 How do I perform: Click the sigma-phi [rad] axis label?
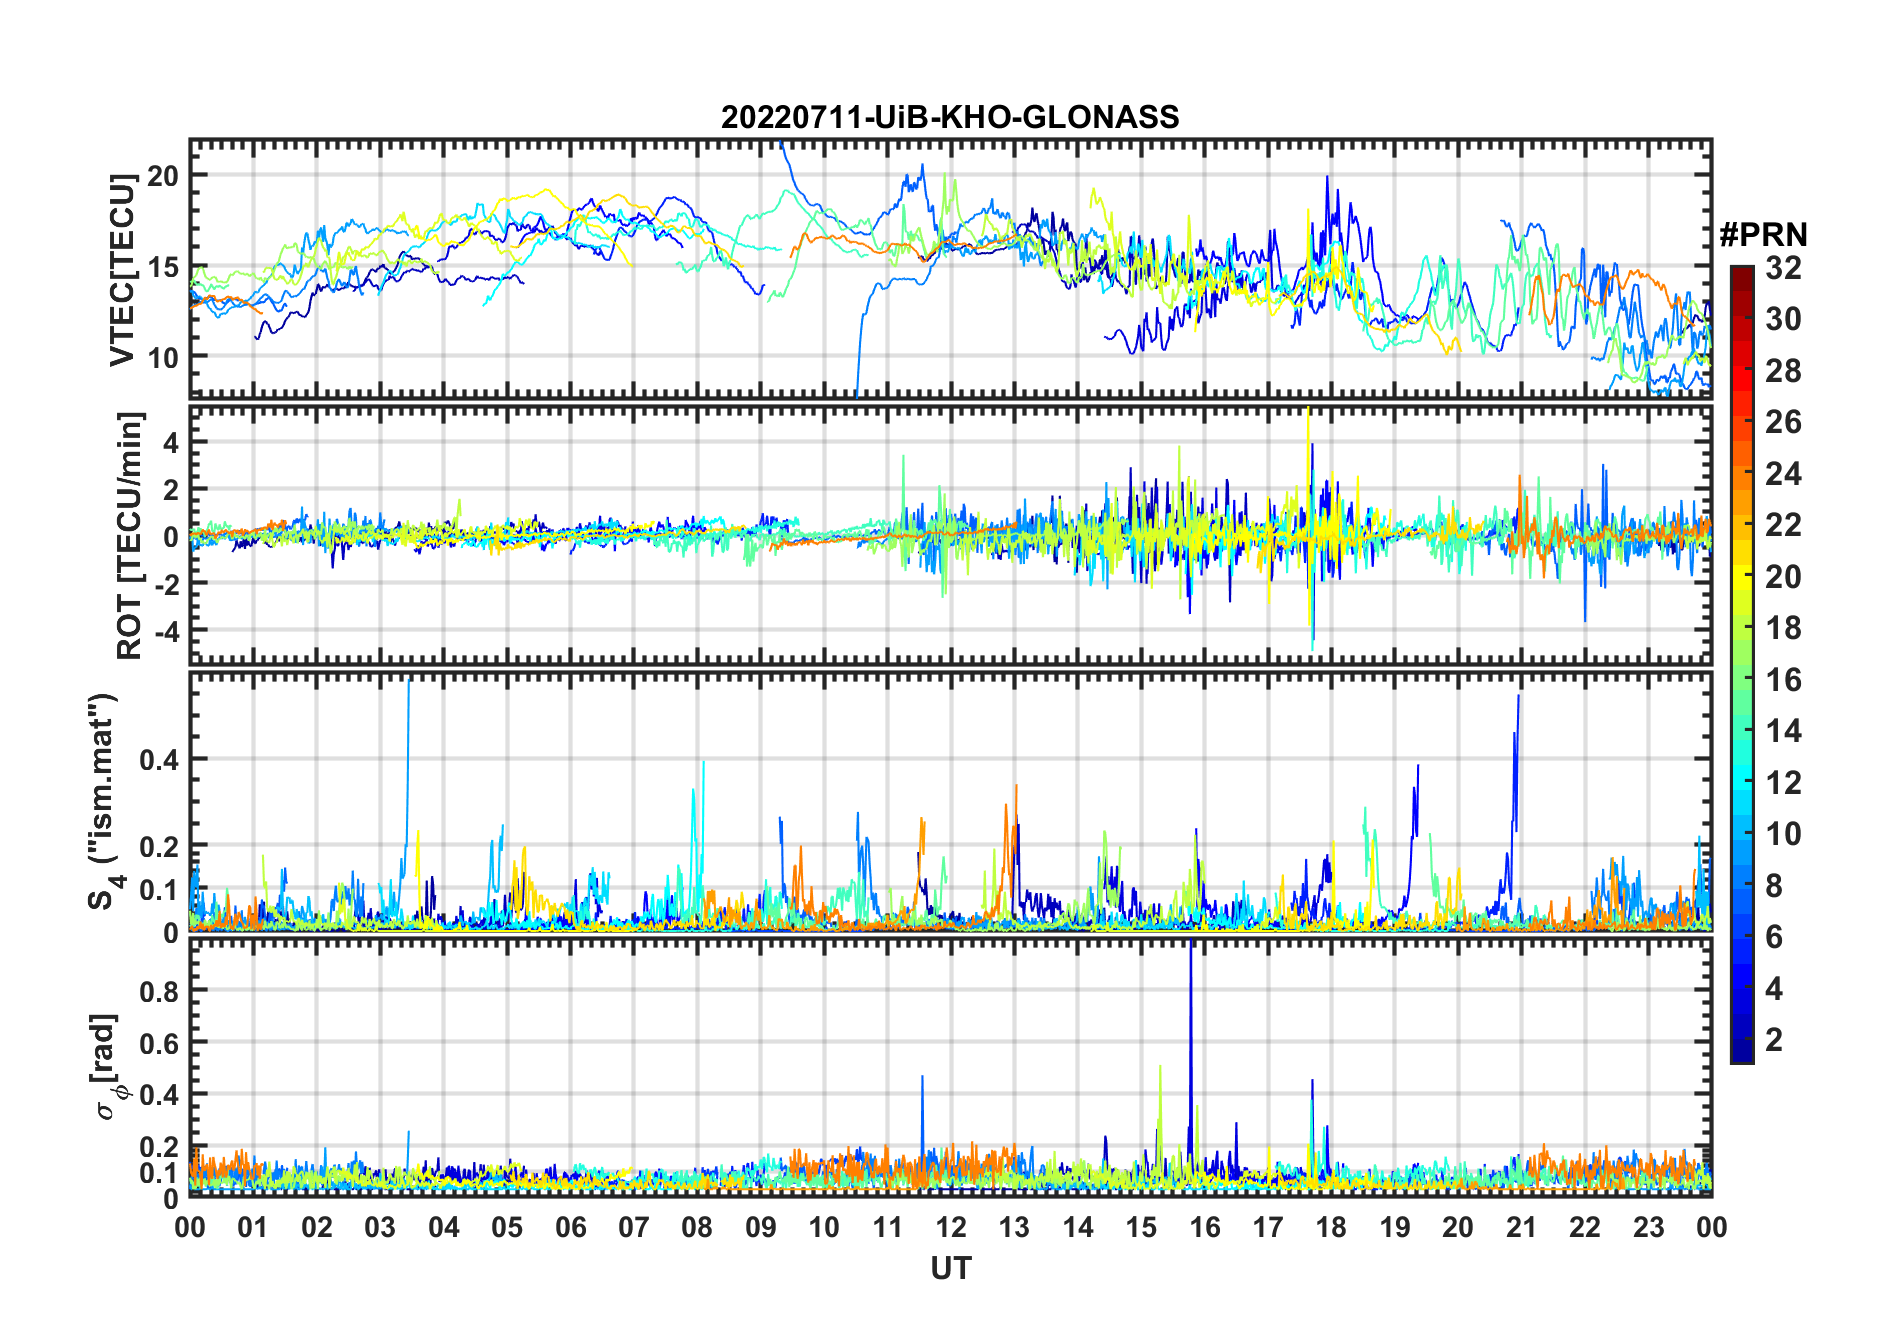(x=110, y=1066)
